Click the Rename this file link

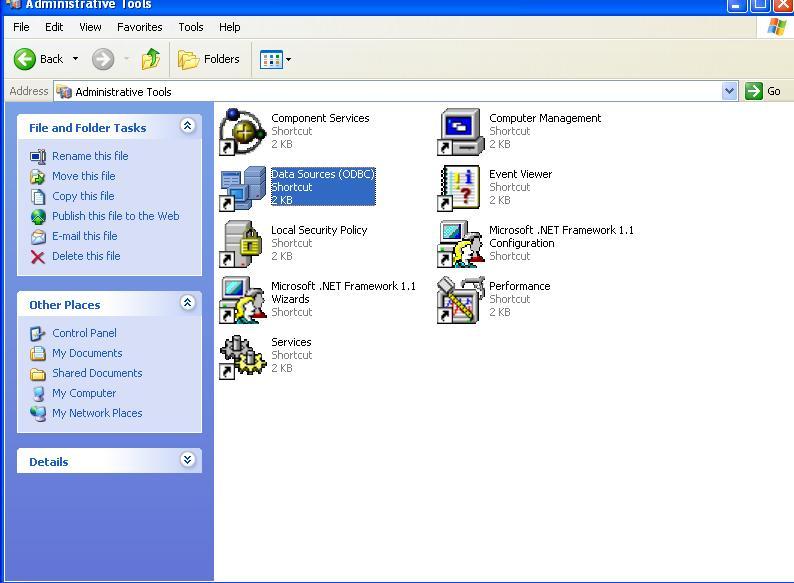[x=90, y=156]
